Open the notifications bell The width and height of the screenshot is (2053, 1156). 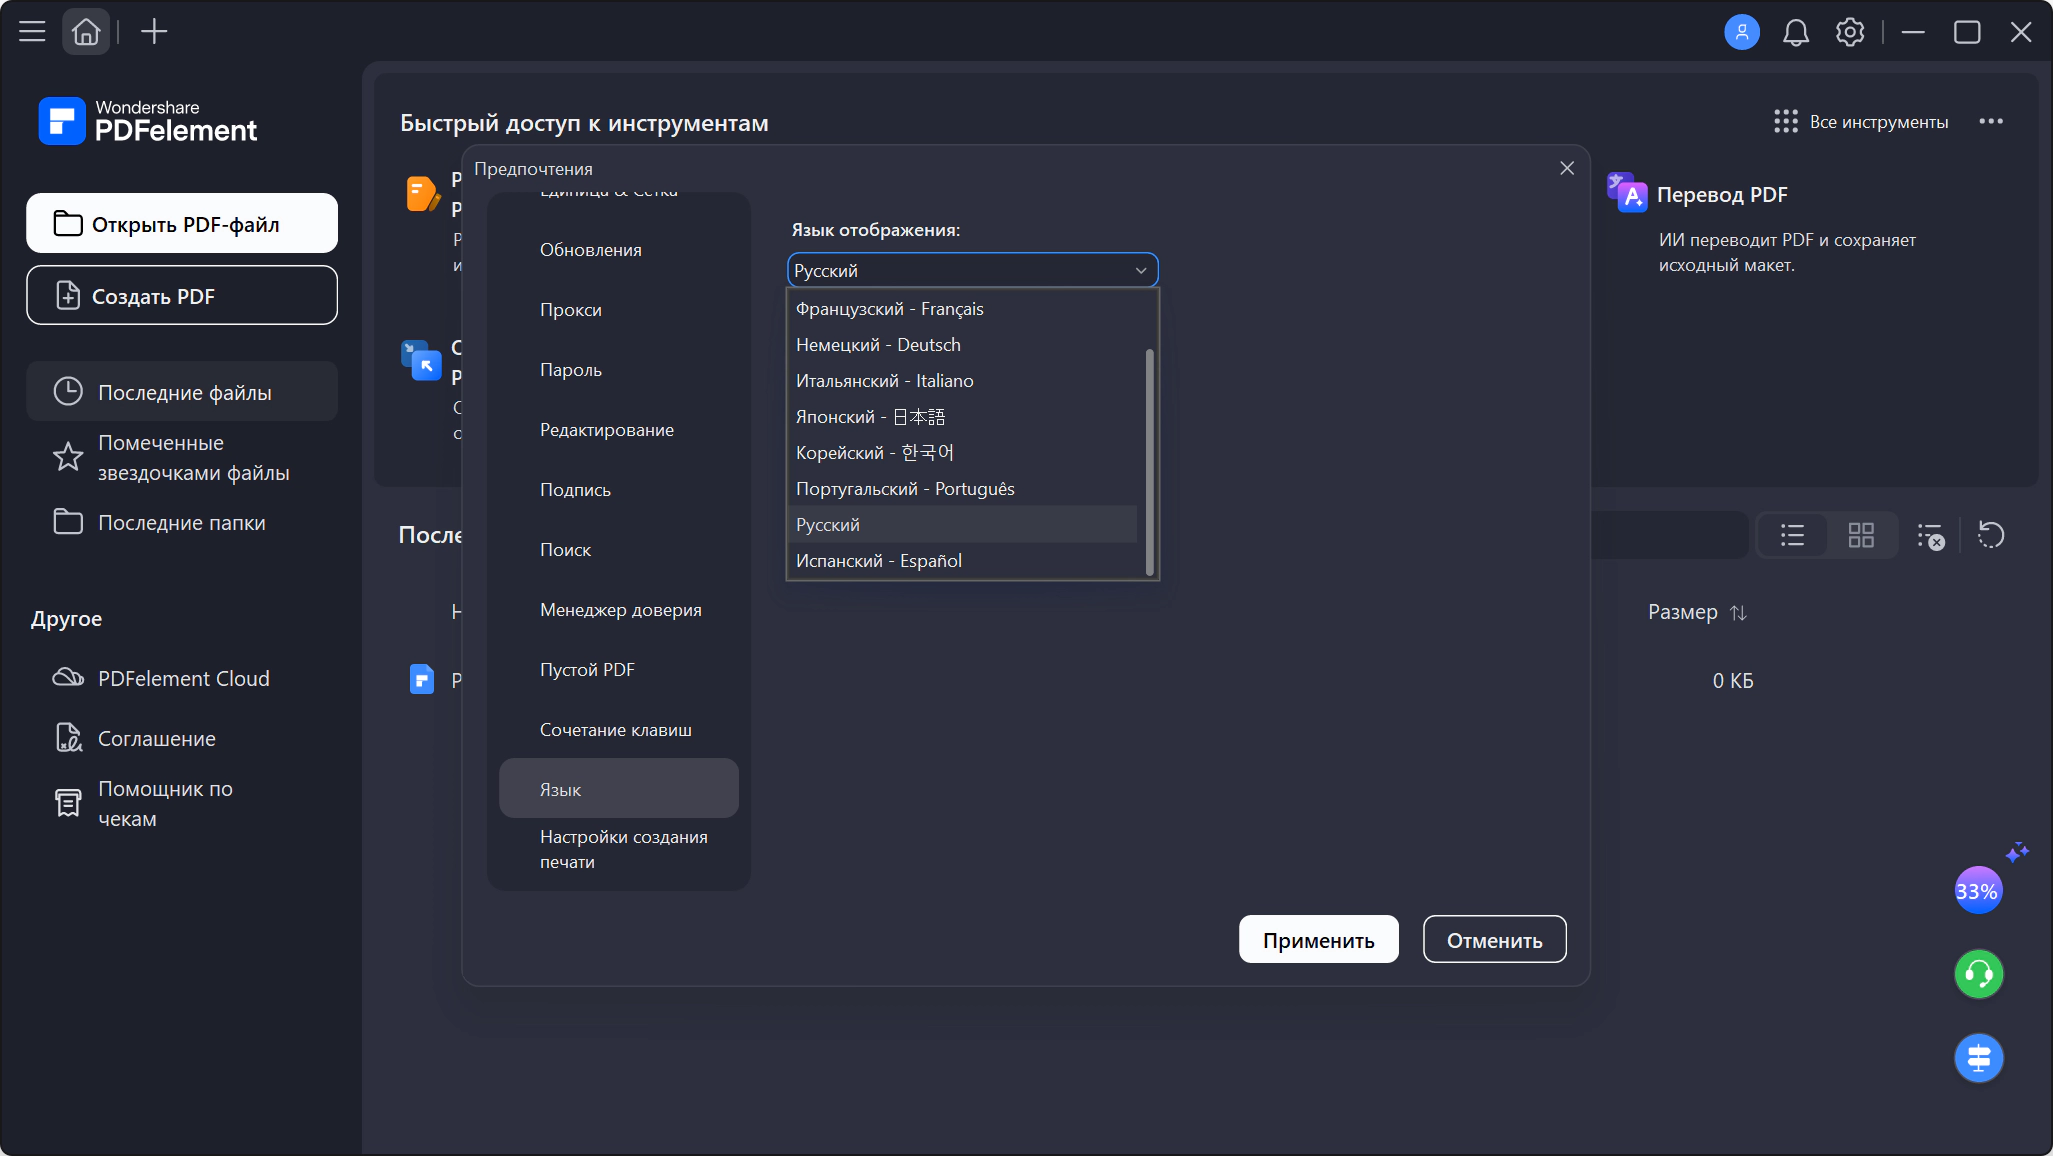[x=1796, y=32]
